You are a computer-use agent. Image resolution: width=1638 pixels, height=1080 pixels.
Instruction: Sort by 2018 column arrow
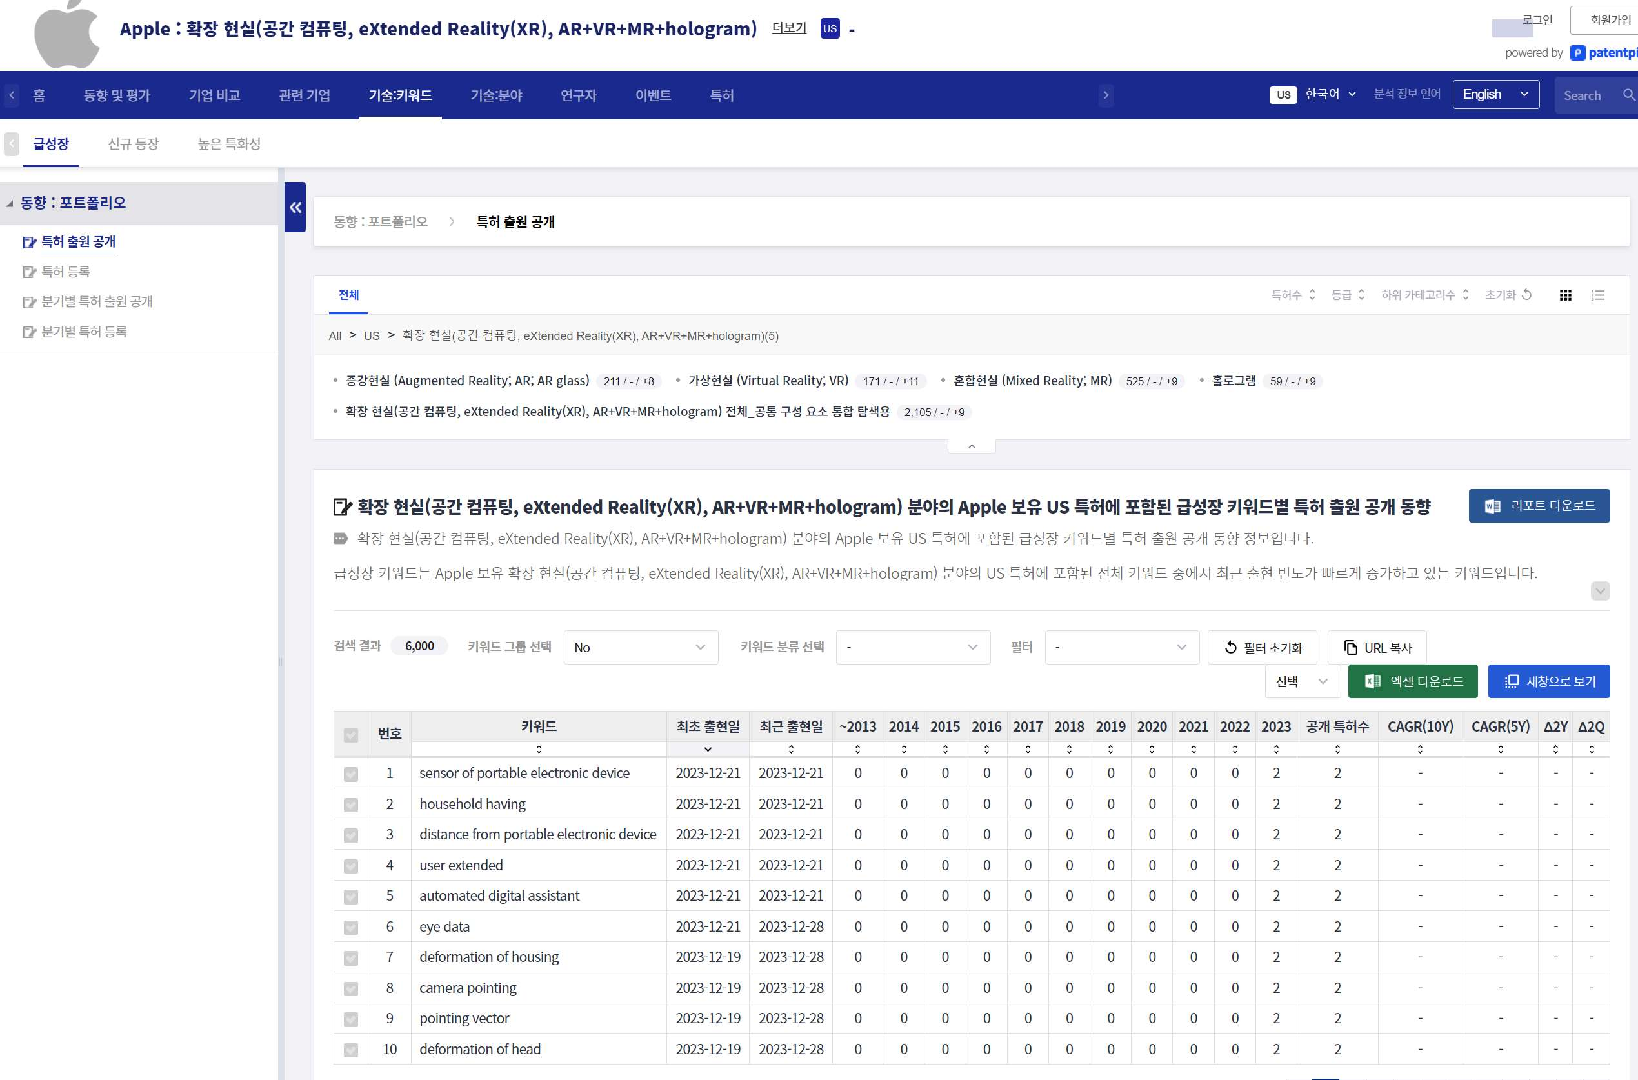pos(1069,749)
